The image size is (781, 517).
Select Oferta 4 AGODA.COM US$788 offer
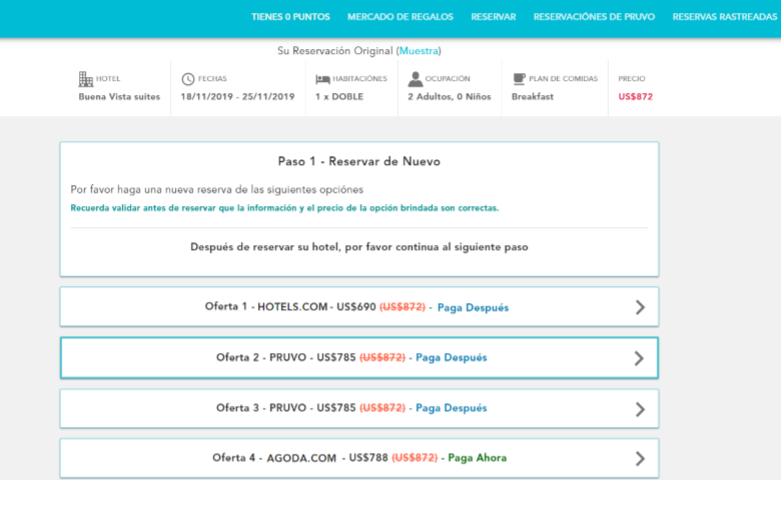coord(359,458)
